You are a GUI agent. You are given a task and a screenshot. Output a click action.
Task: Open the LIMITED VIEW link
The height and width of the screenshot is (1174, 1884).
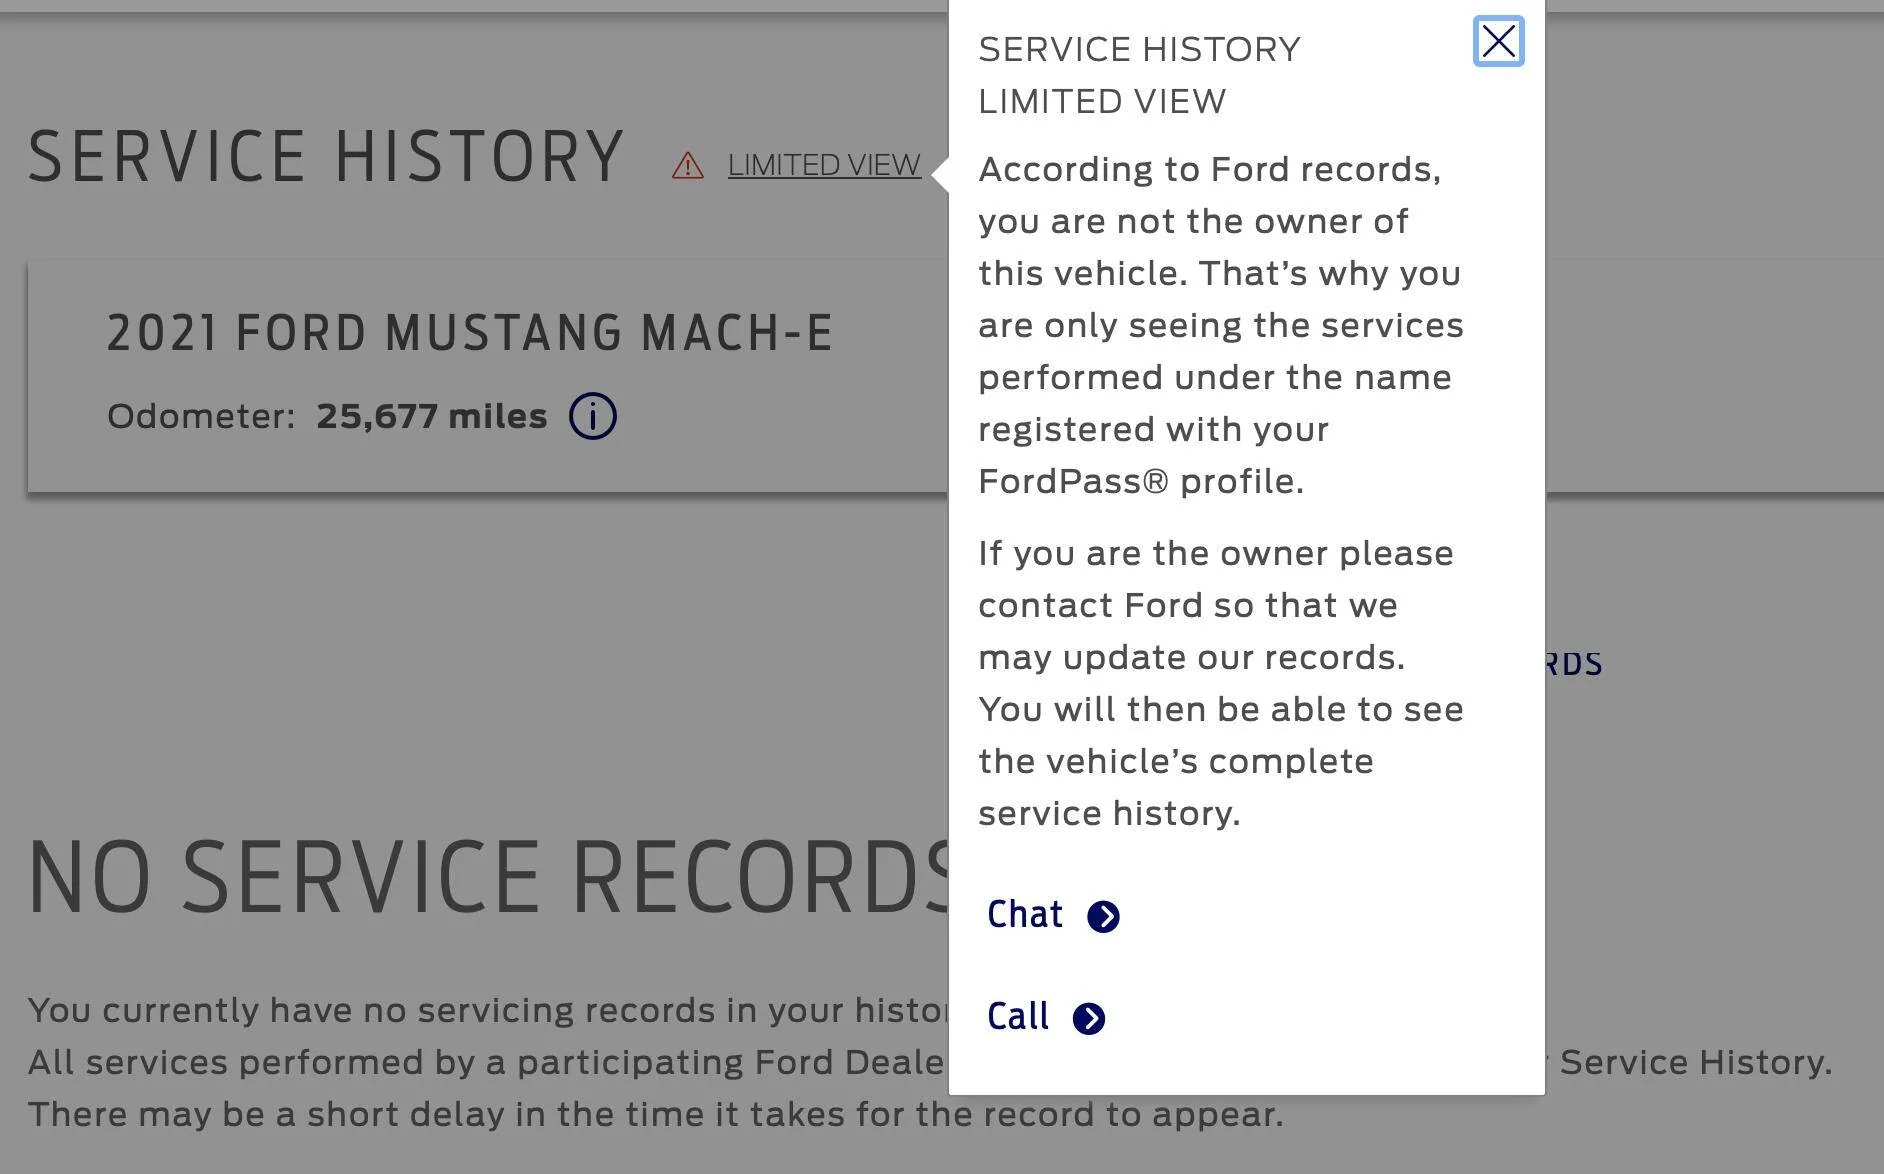(824, 165)
